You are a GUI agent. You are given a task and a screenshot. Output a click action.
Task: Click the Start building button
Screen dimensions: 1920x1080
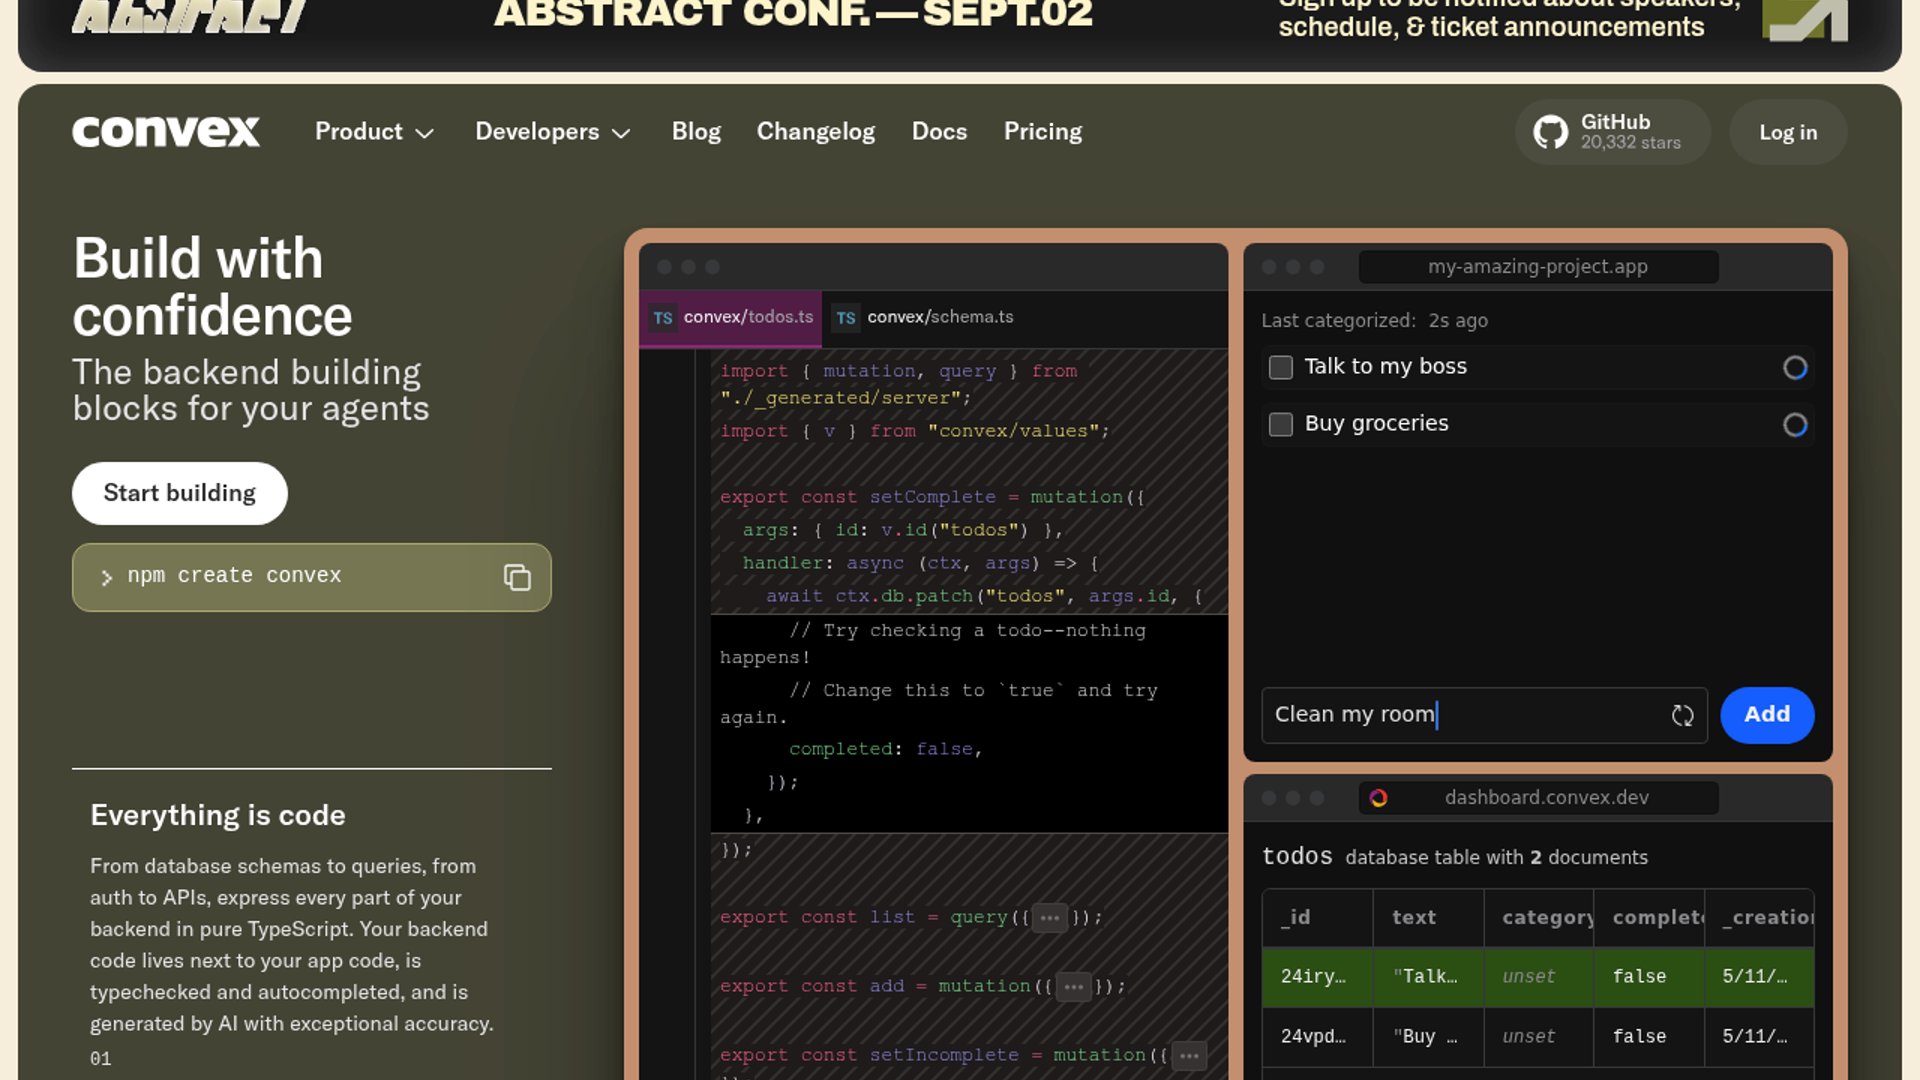[x=180, y=493]
